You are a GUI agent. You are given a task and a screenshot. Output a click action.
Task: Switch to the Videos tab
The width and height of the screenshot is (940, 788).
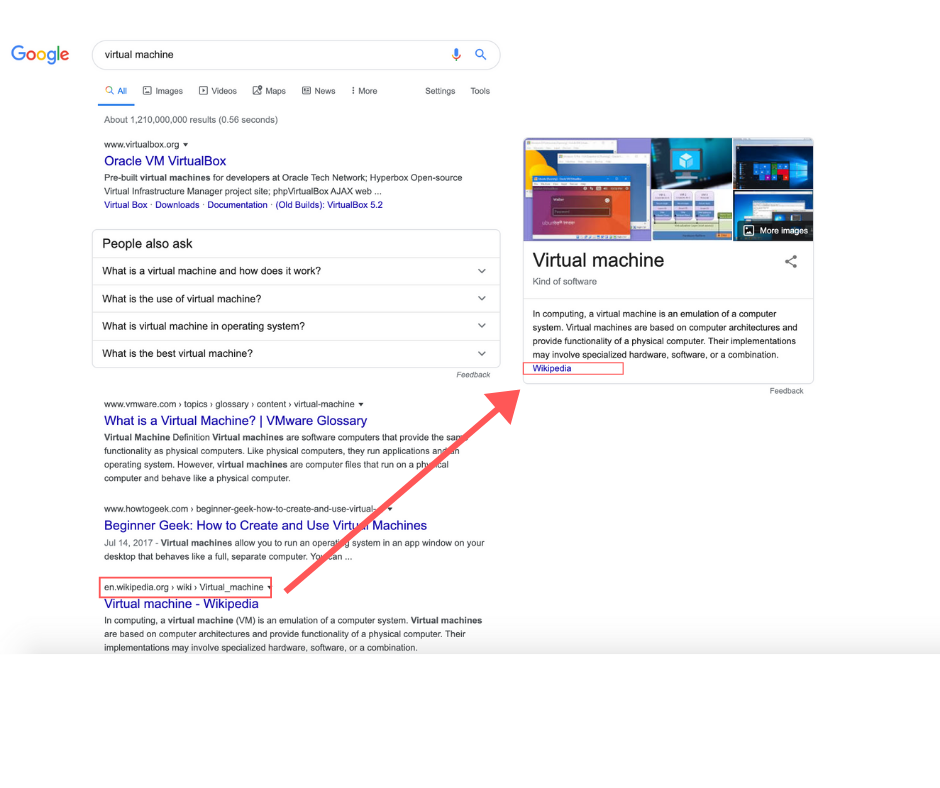[x=218, y=91]
